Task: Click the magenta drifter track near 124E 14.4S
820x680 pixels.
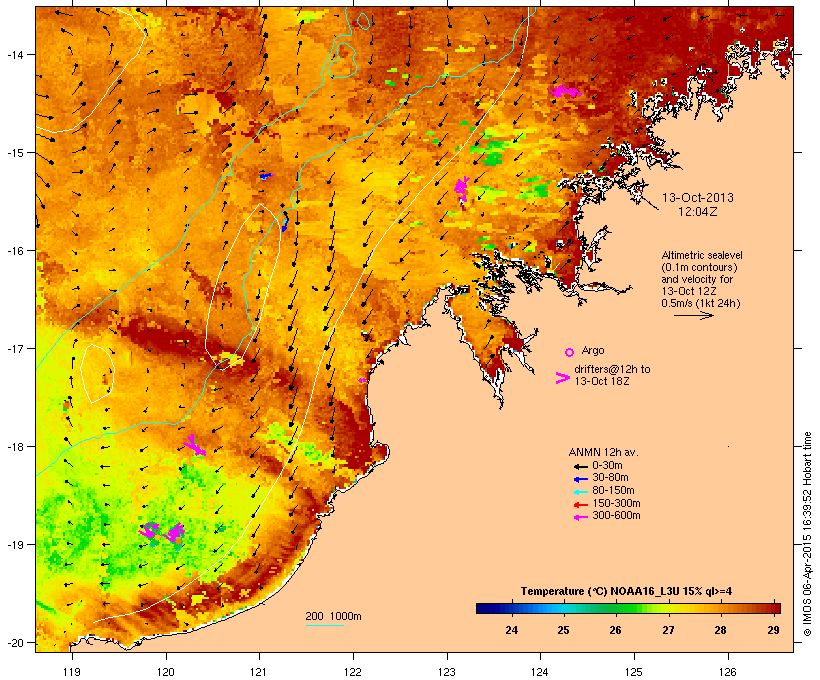Action: pos(565,92)
